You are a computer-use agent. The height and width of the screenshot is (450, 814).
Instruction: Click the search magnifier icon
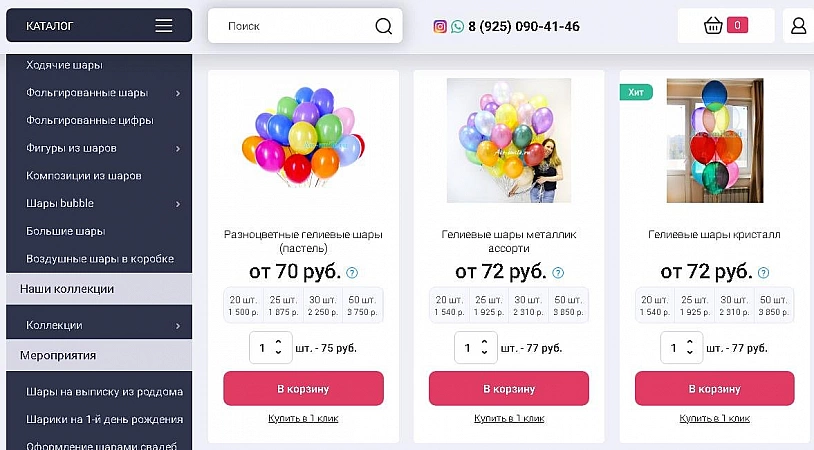click(x=384, y=26)
